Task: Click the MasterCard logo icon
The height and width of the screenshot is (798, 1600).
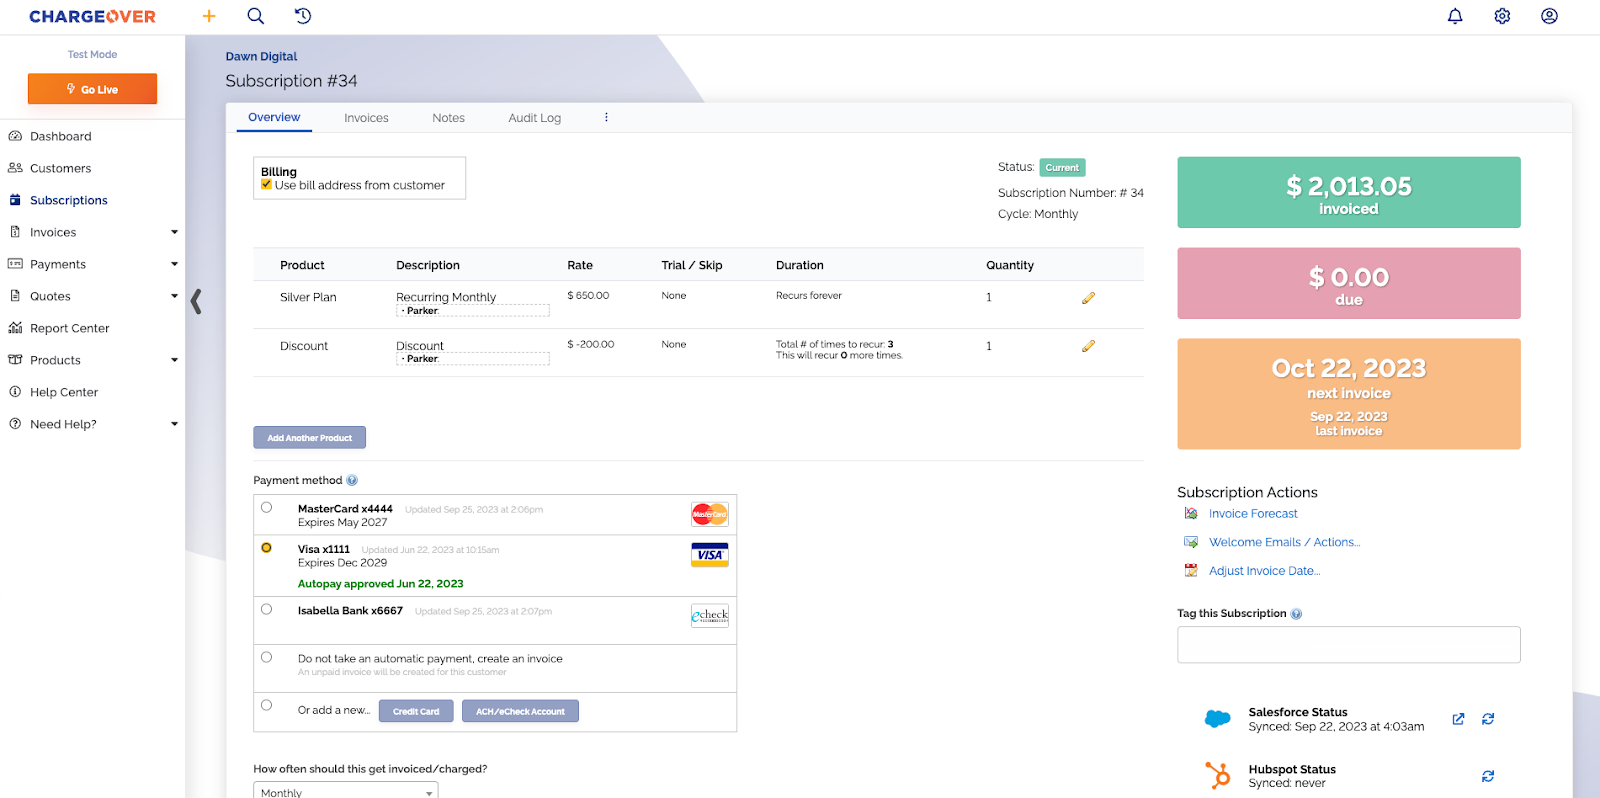Action: [x=710, y=515]
